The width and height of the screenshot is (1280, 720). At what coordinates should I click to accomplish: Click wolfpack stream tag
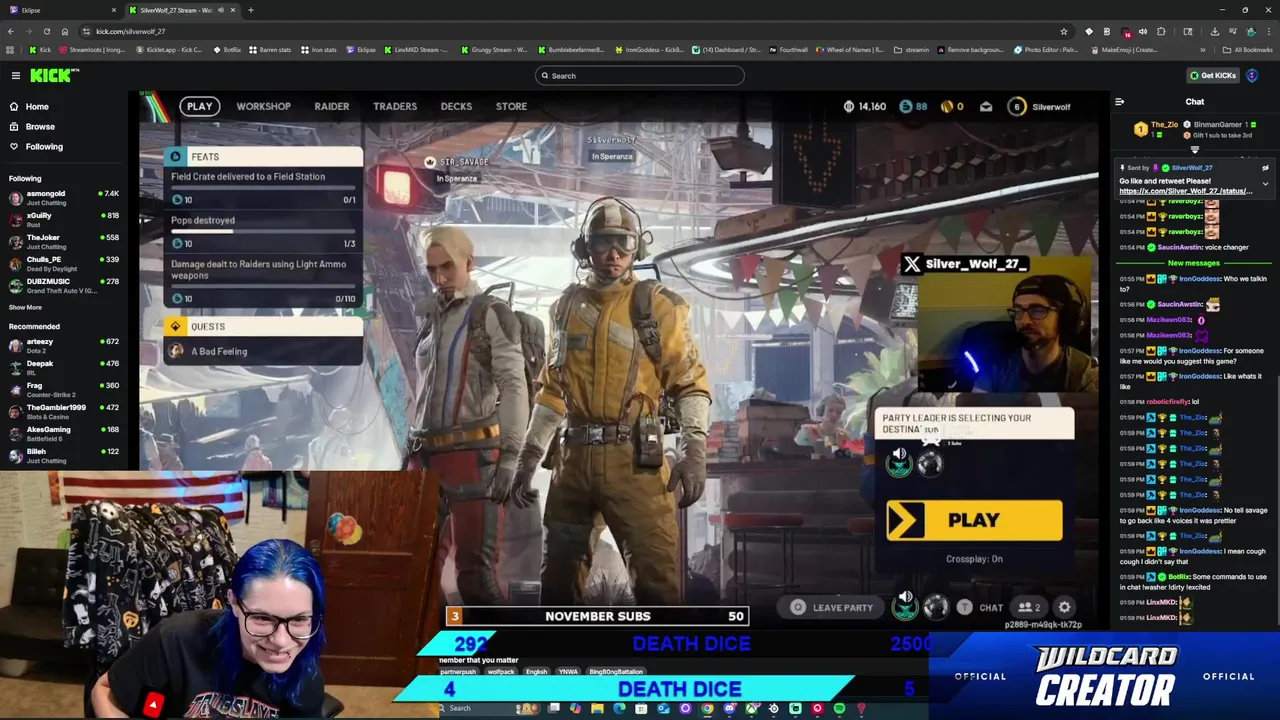501,672
